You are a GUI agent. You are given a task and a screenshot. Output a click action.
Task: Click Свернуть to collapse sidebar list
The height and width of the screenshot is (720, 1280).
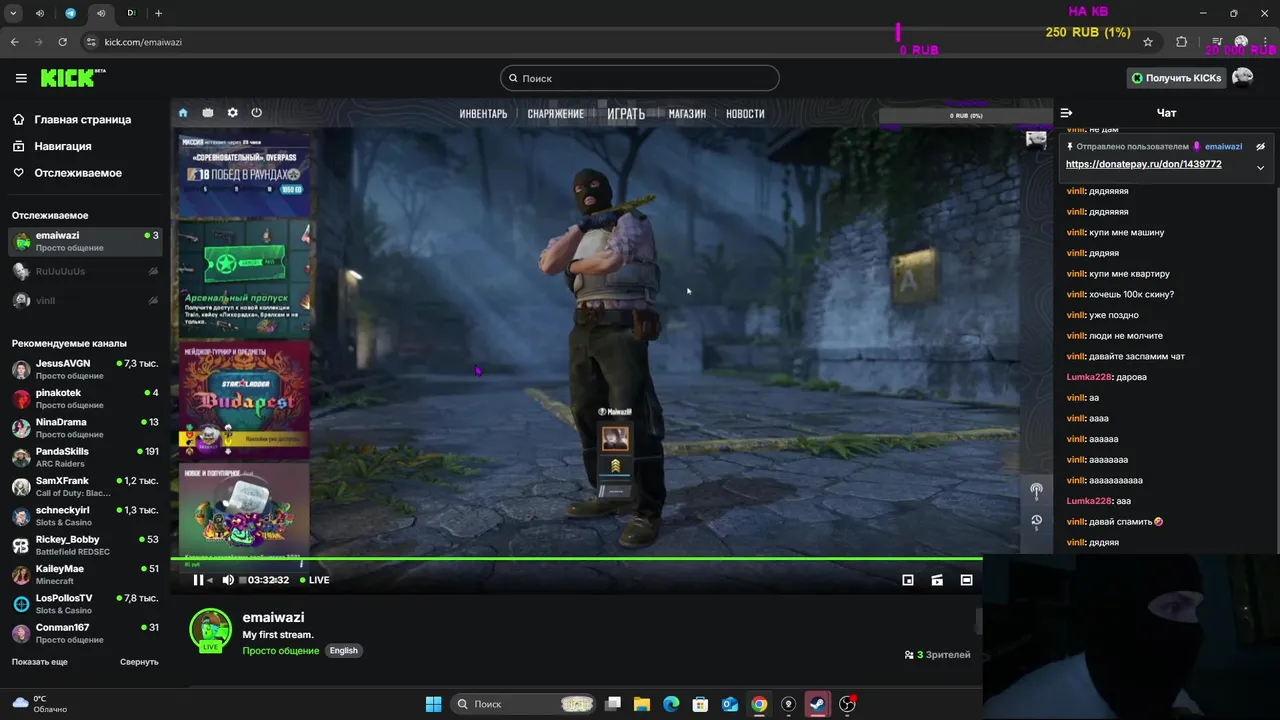point(139,662)
